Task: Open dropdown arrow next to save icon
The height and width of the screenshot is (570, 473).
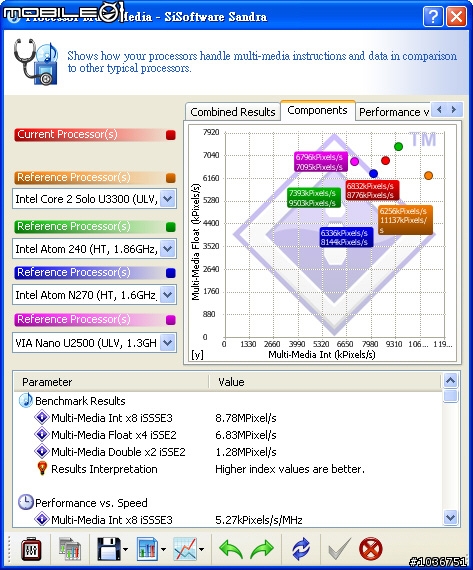Action: tap(125, 549)
